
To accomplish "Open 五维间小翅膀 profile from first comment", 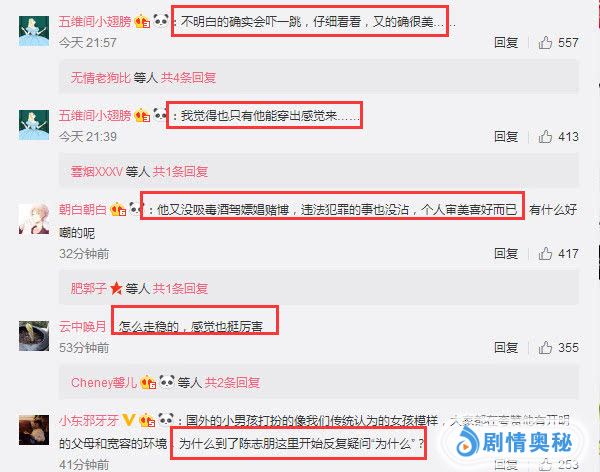I will pos(95,21).
